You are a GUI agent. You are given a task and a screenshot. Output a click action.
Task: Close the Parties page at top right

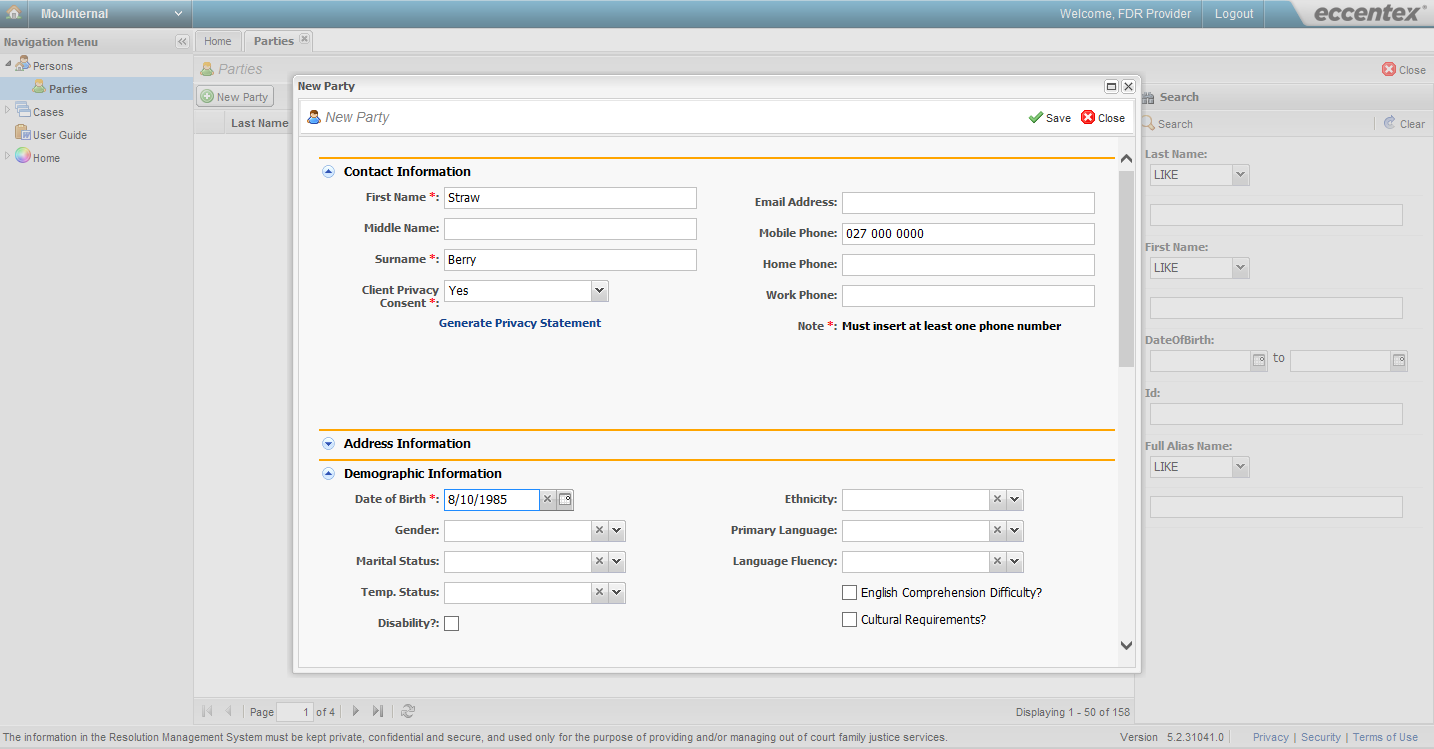tap(1404, 70)
